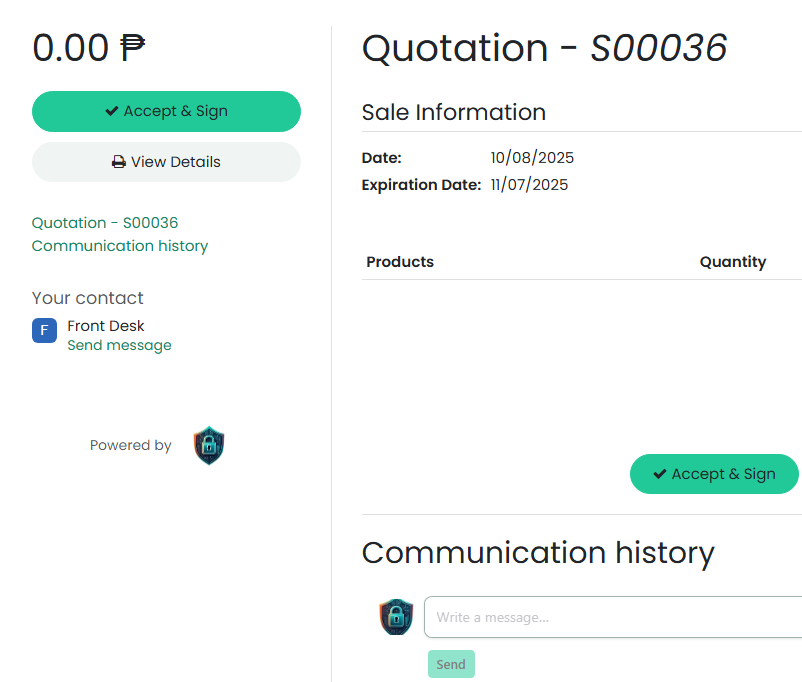This screenshot has height=682, width=802.
Task: Open the Send message link under Front Desk
Action: (x=119, y=345)
